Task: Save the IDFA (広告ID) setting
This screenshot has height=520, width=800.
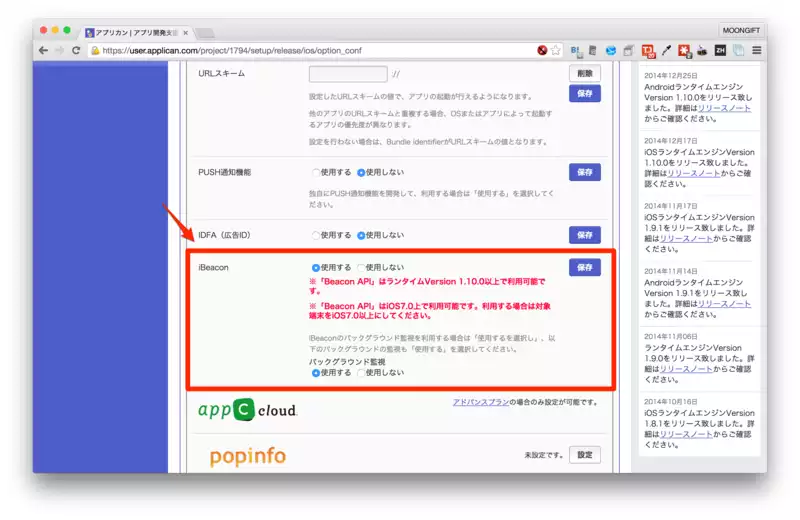Action: (x=585, y=235)
